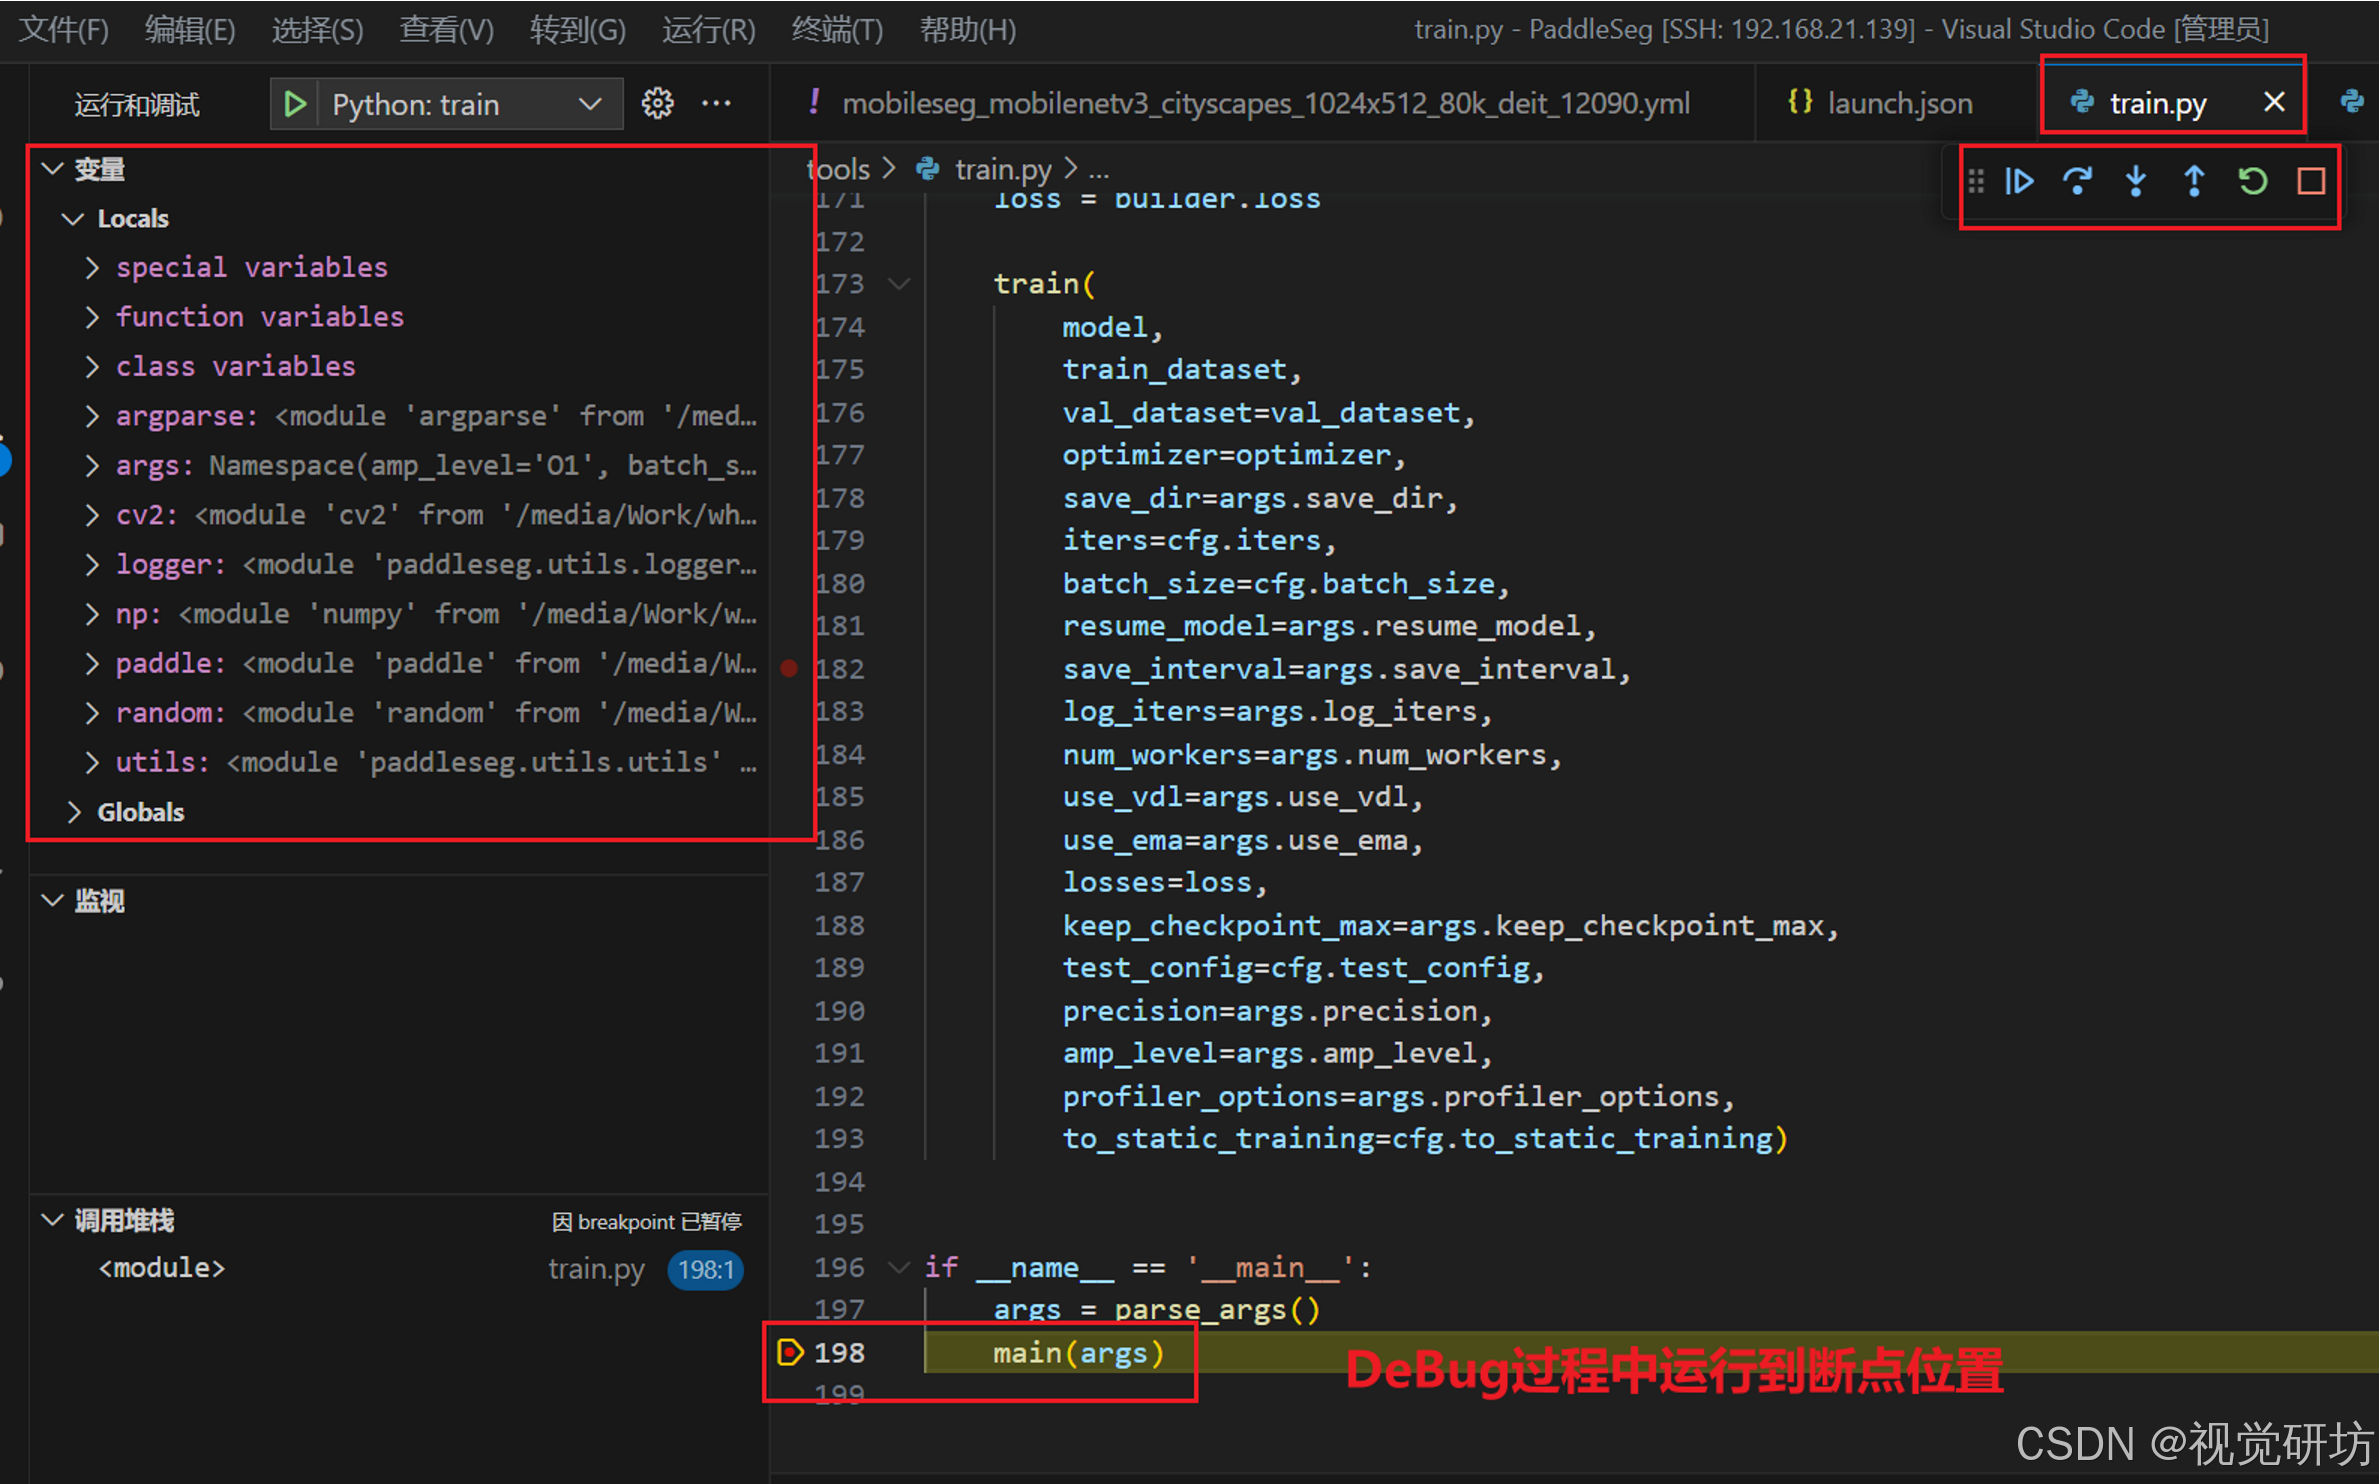Expand the np numpy variable
Image resolution: width=2380 pixels, height=1484 pixels.
(x=92, y=614)
